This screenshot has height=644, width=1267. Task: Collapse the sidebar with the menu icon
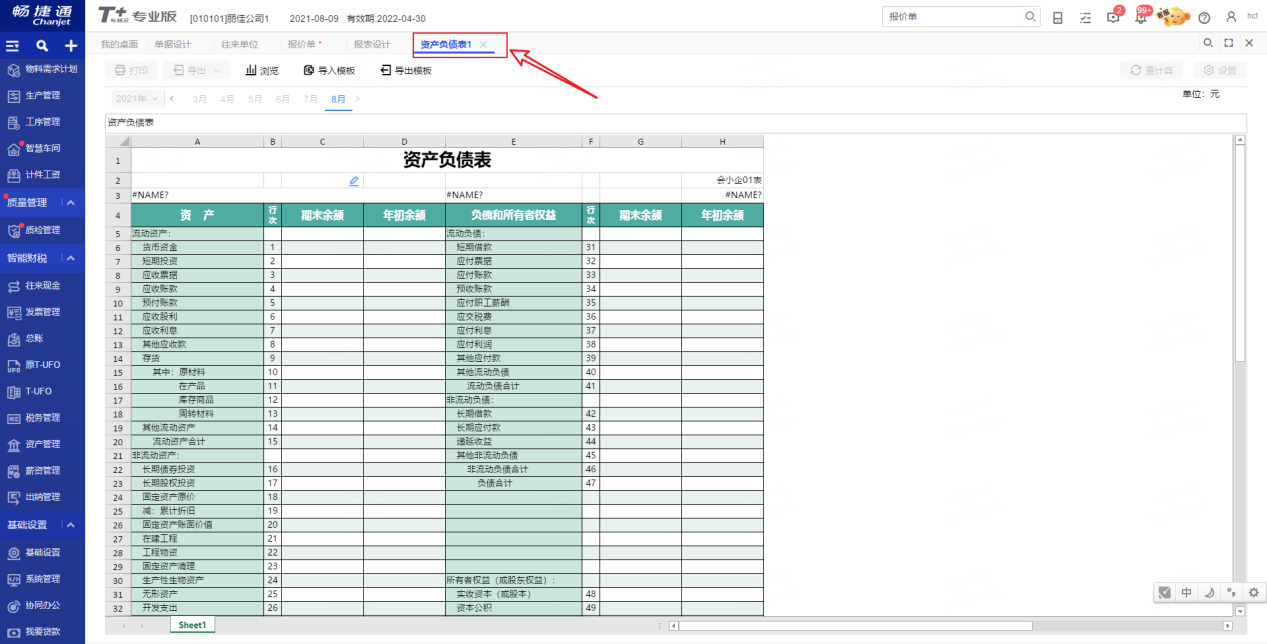[13, 46]
